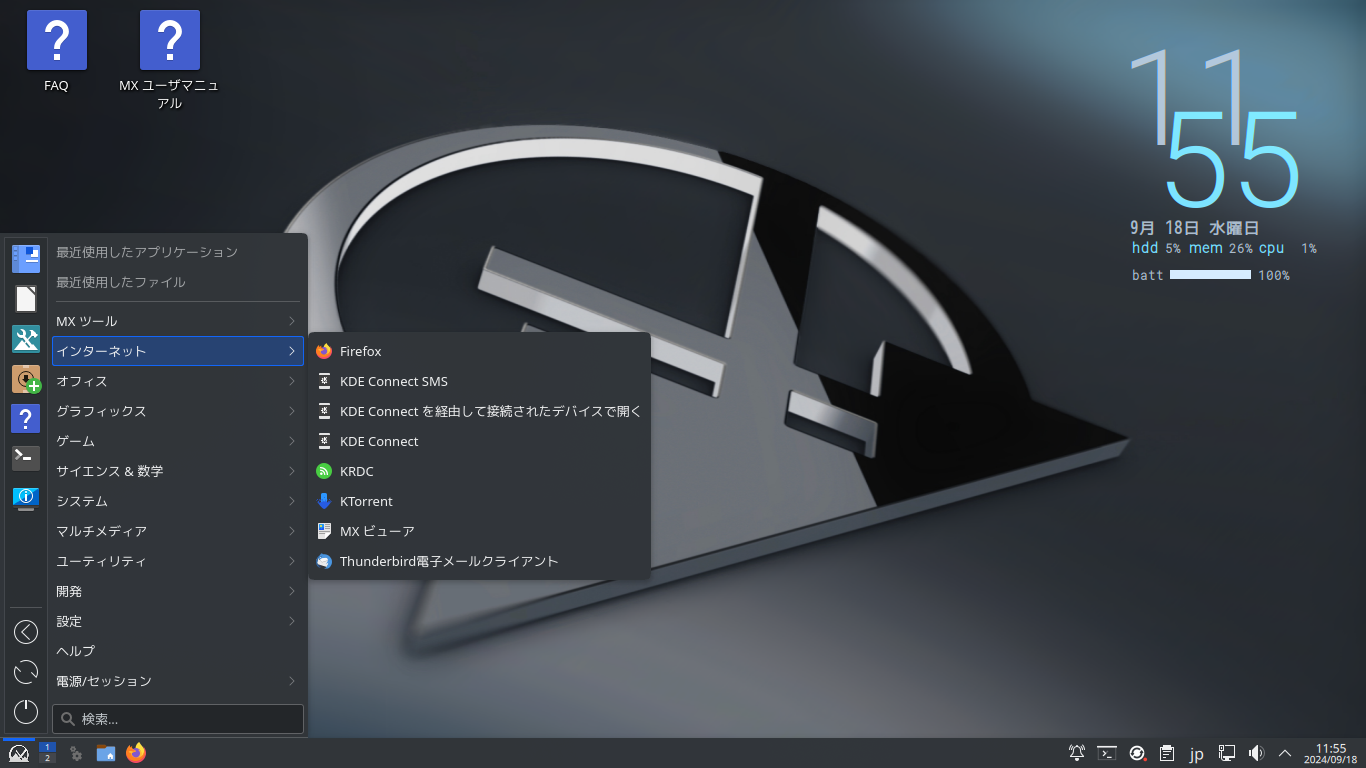Expand the システム submenu arrow

tap(291, 501)
